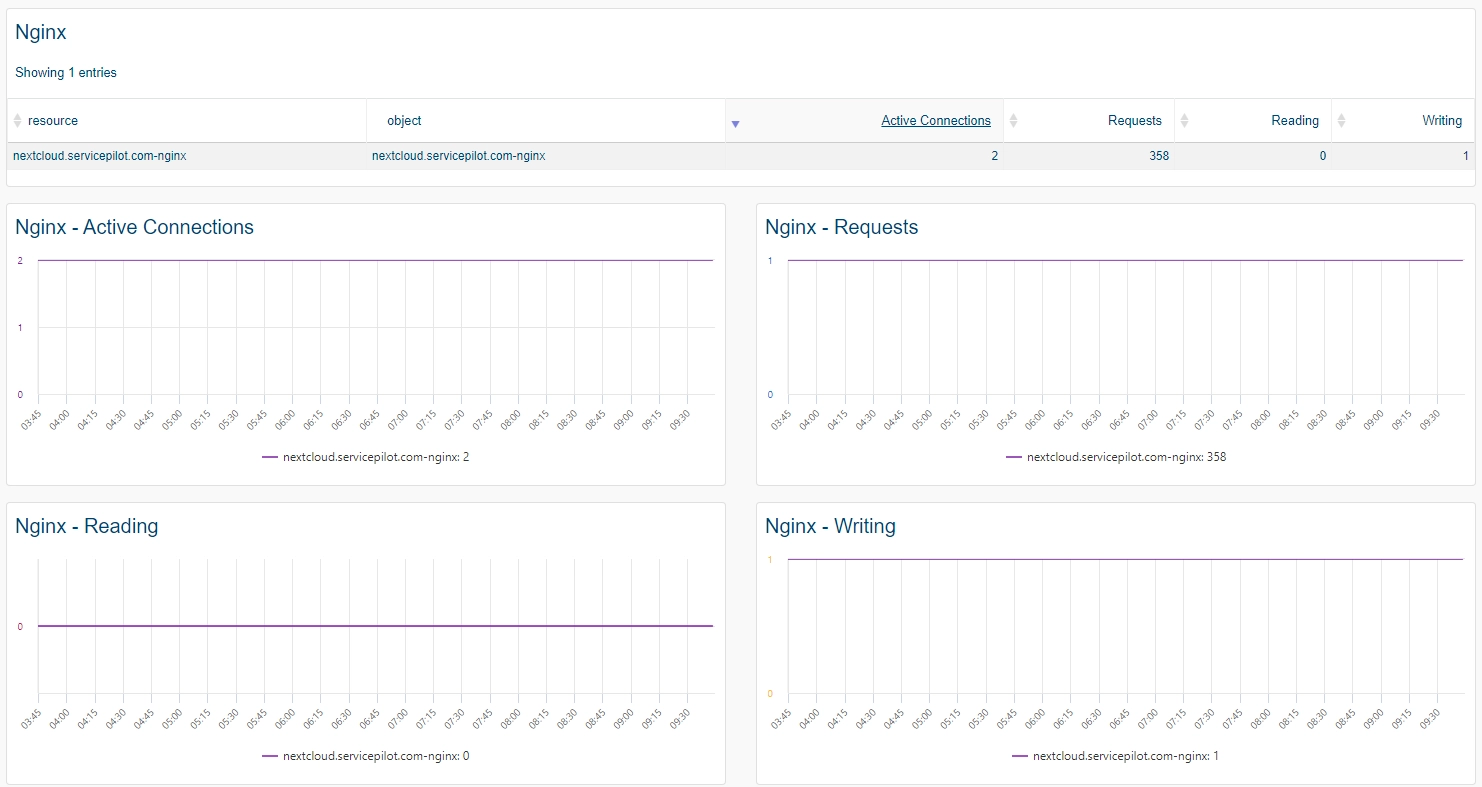Click the Nginx table heading
Screen dimensions: 1482x787
(x=41, y=32)
